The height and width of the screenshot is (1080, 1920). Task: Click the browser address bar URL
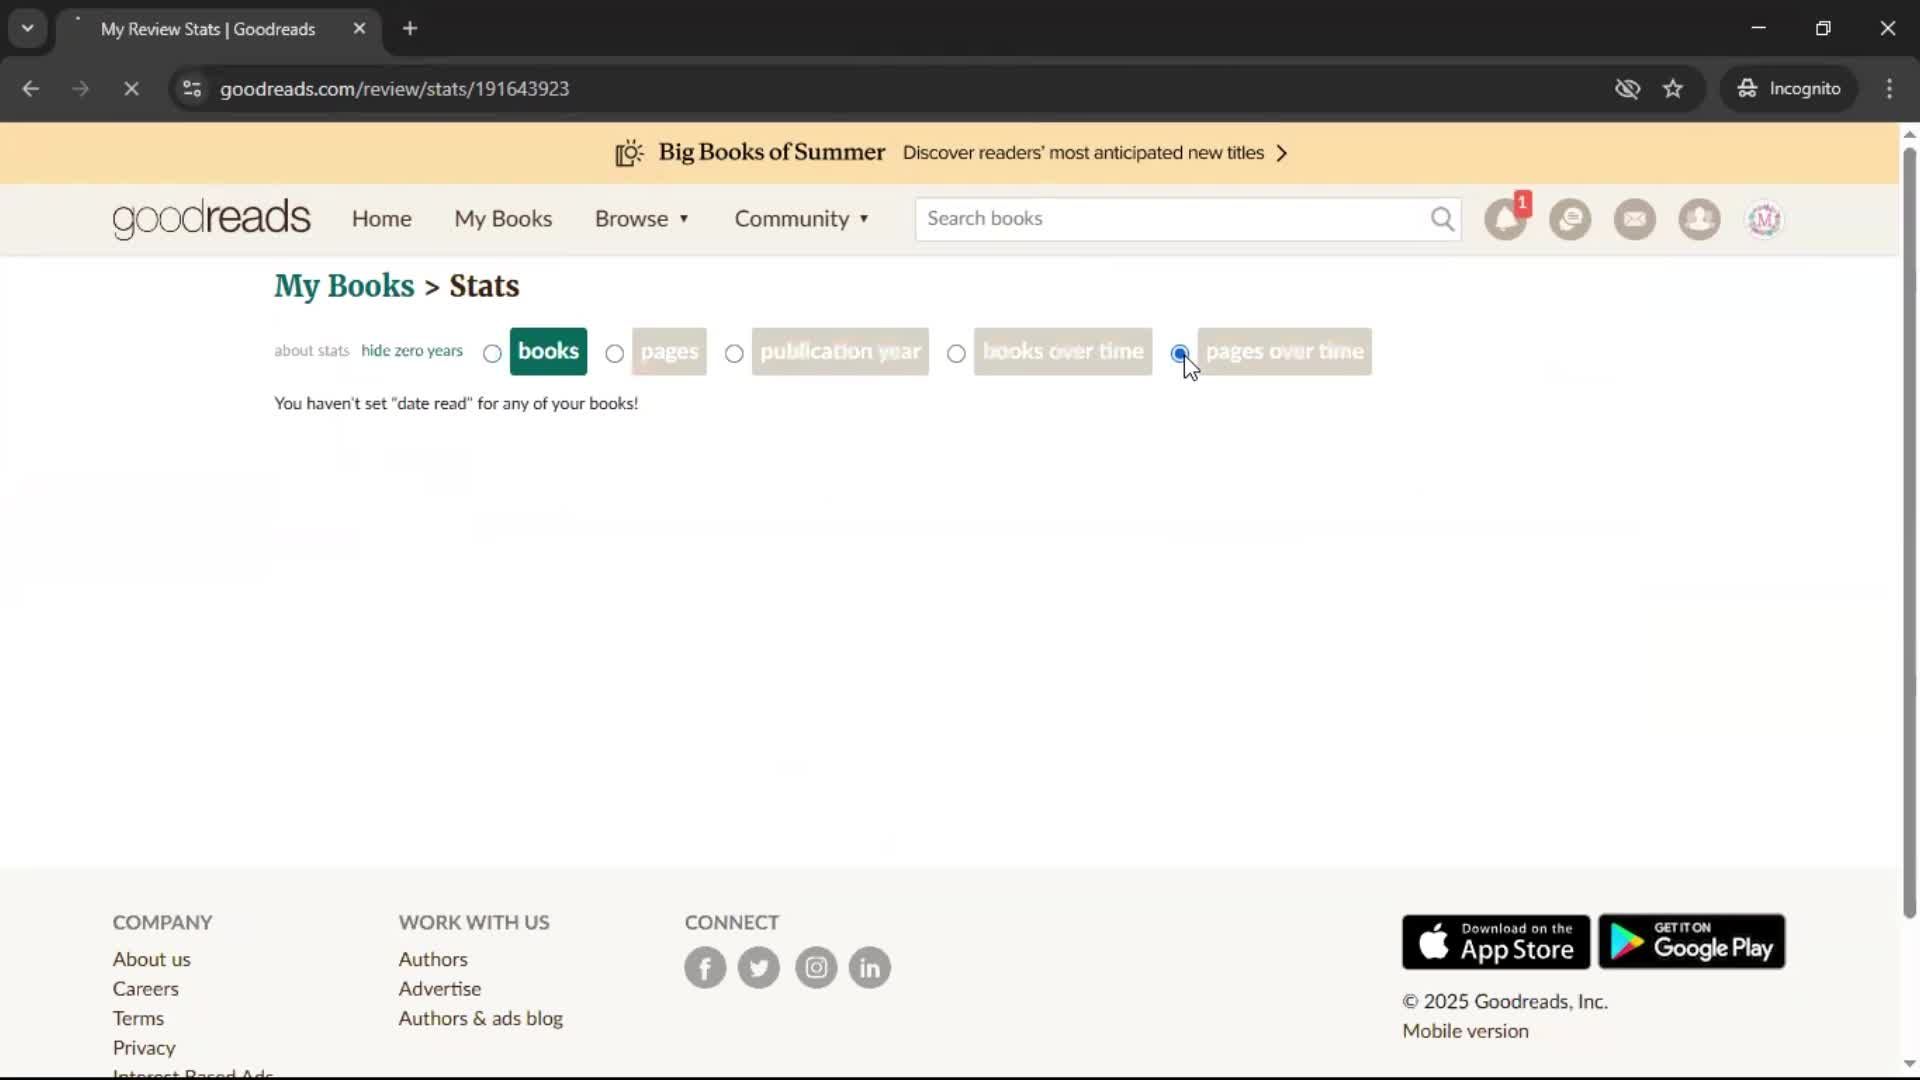pyautogui.click(x=394, y=89)
